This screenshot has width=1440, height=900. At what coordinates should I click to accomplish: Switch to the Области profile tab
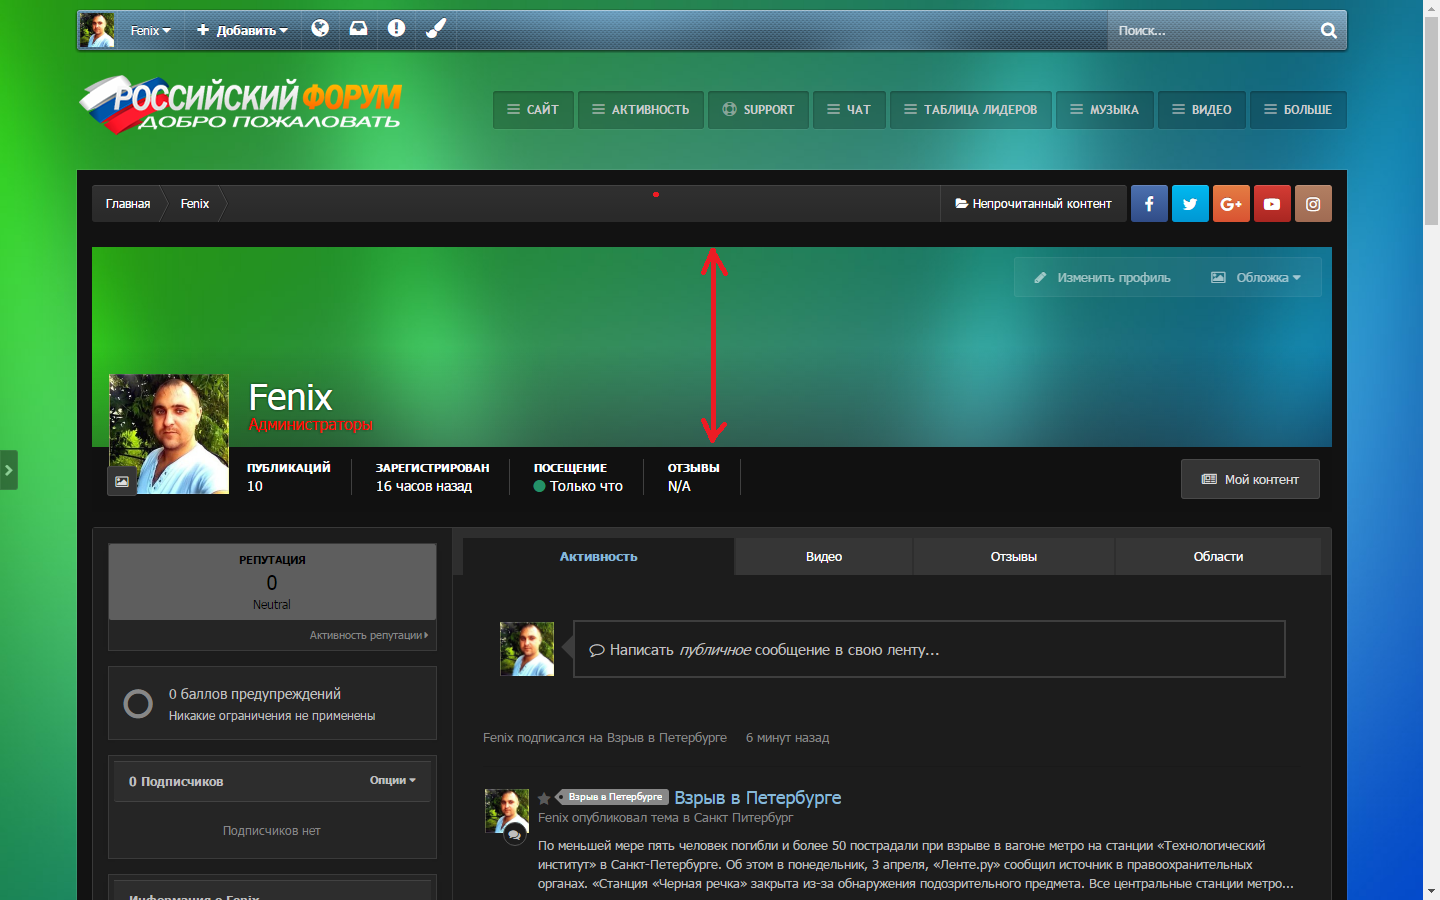(x=1218, y=556)
